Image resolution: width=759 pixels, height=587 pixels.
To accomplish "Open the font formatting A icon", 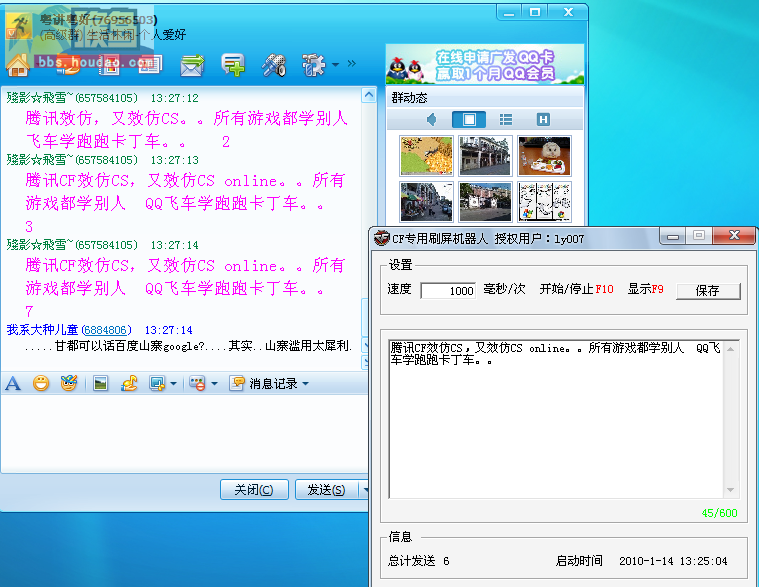I will click(x=13, y=384).
